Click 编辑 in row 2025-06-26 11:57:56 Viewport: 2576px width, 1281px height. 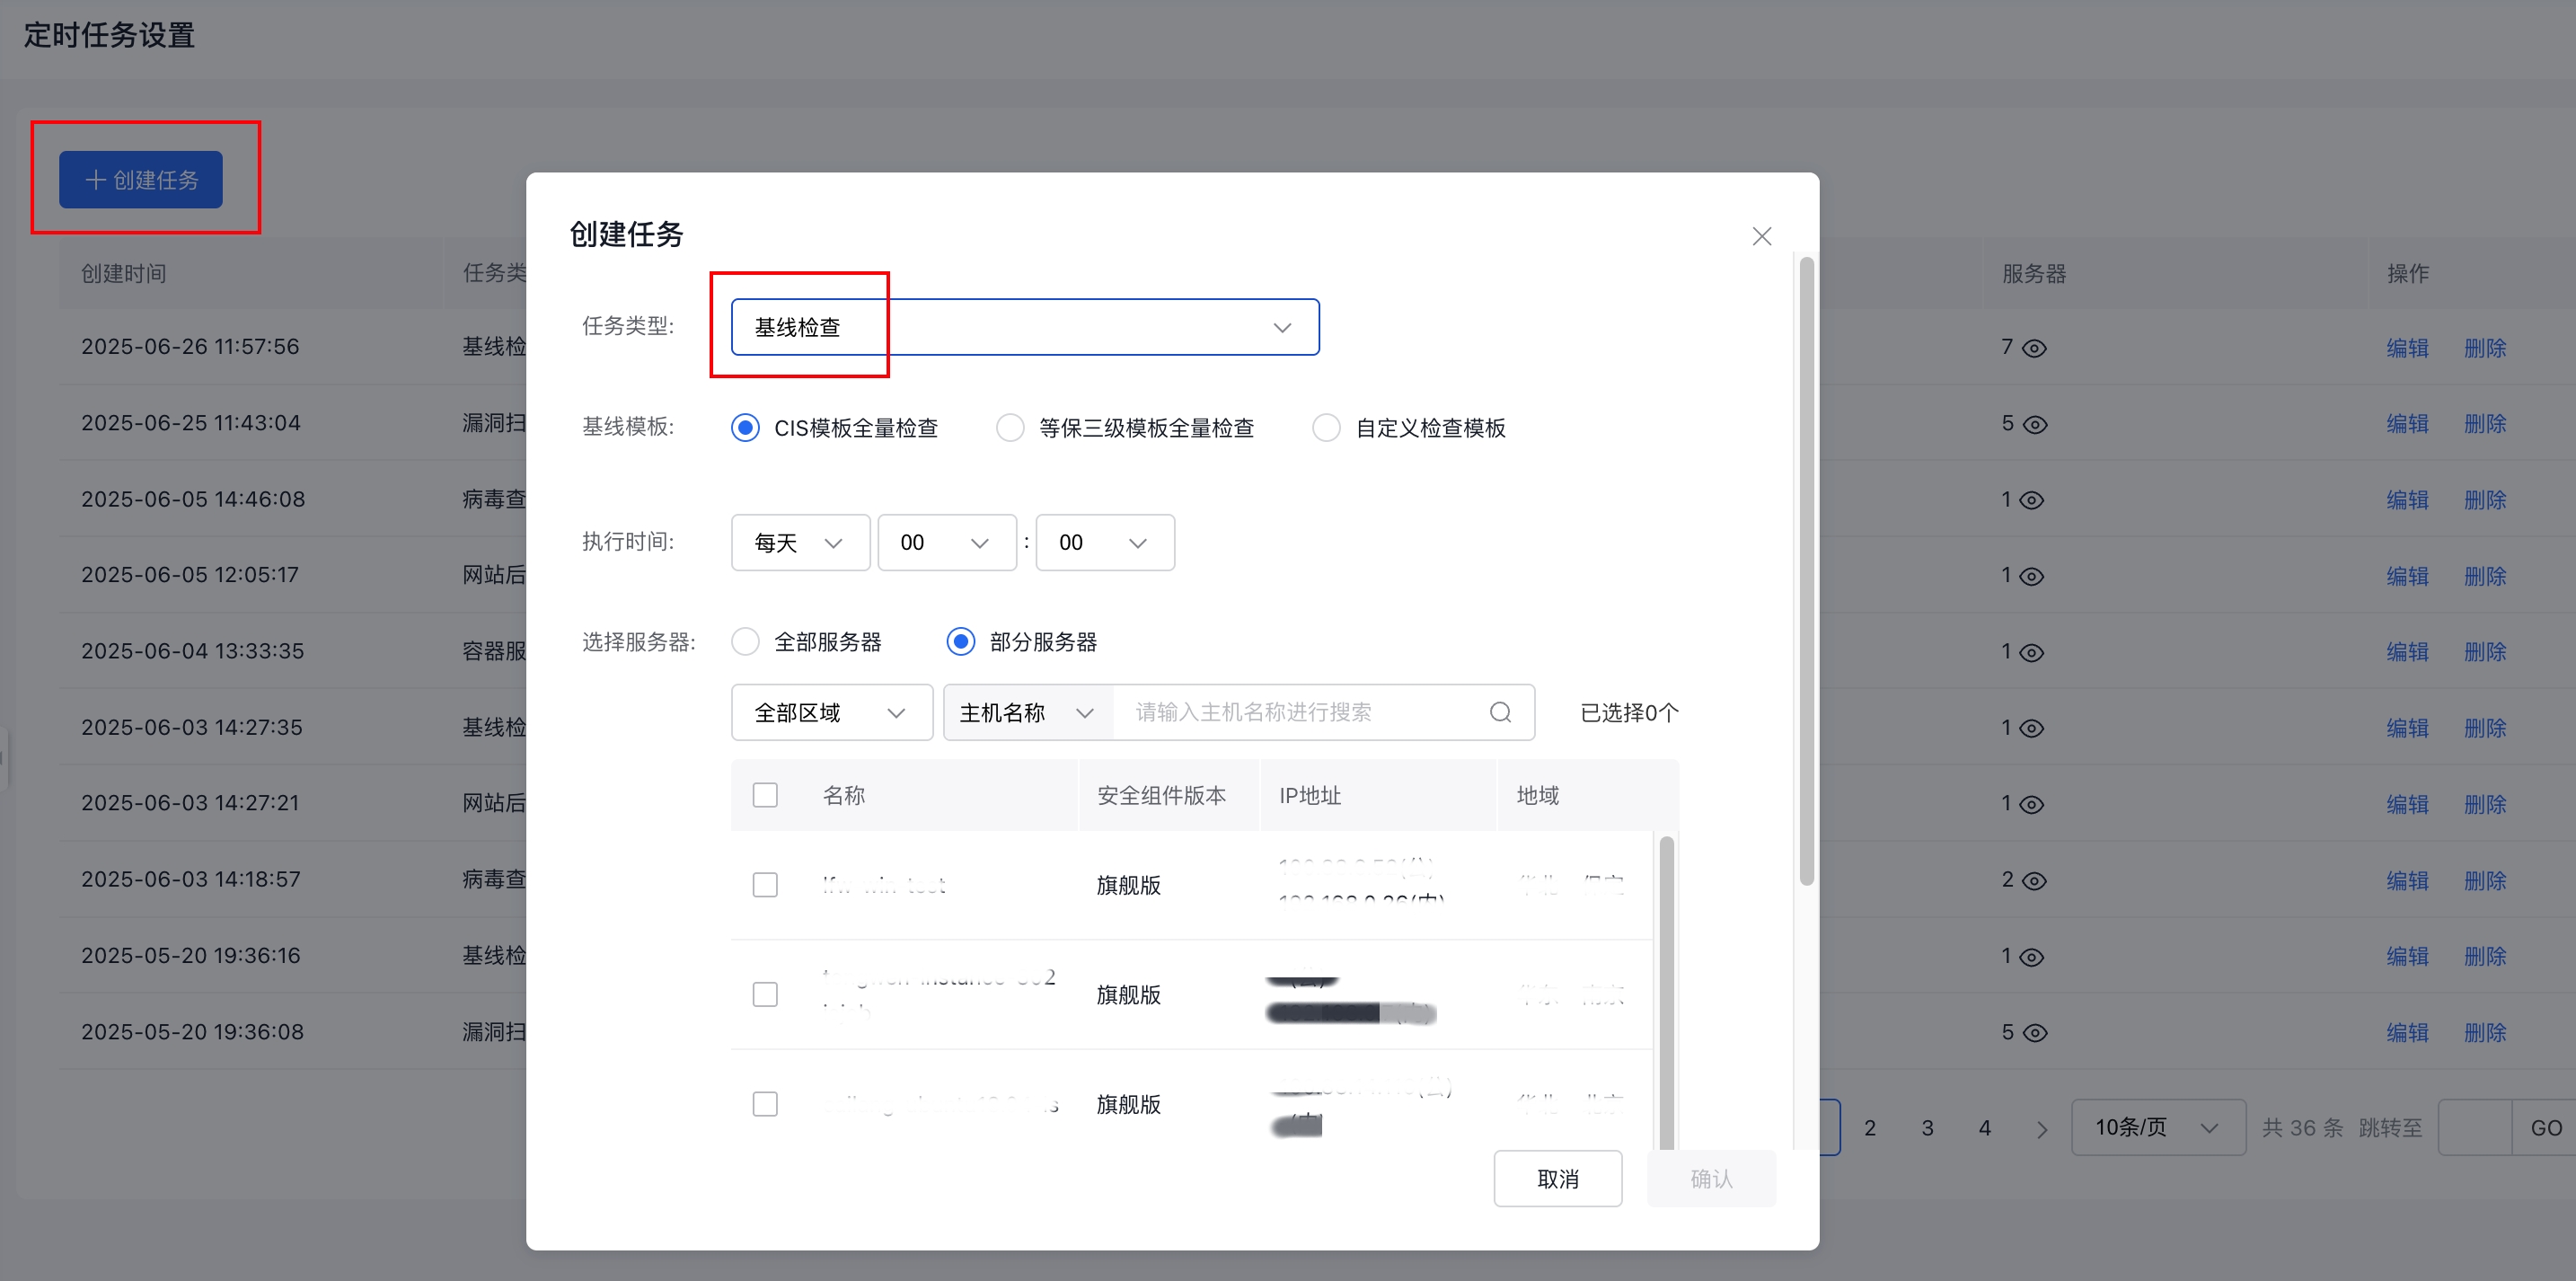tap(2407, 348)
